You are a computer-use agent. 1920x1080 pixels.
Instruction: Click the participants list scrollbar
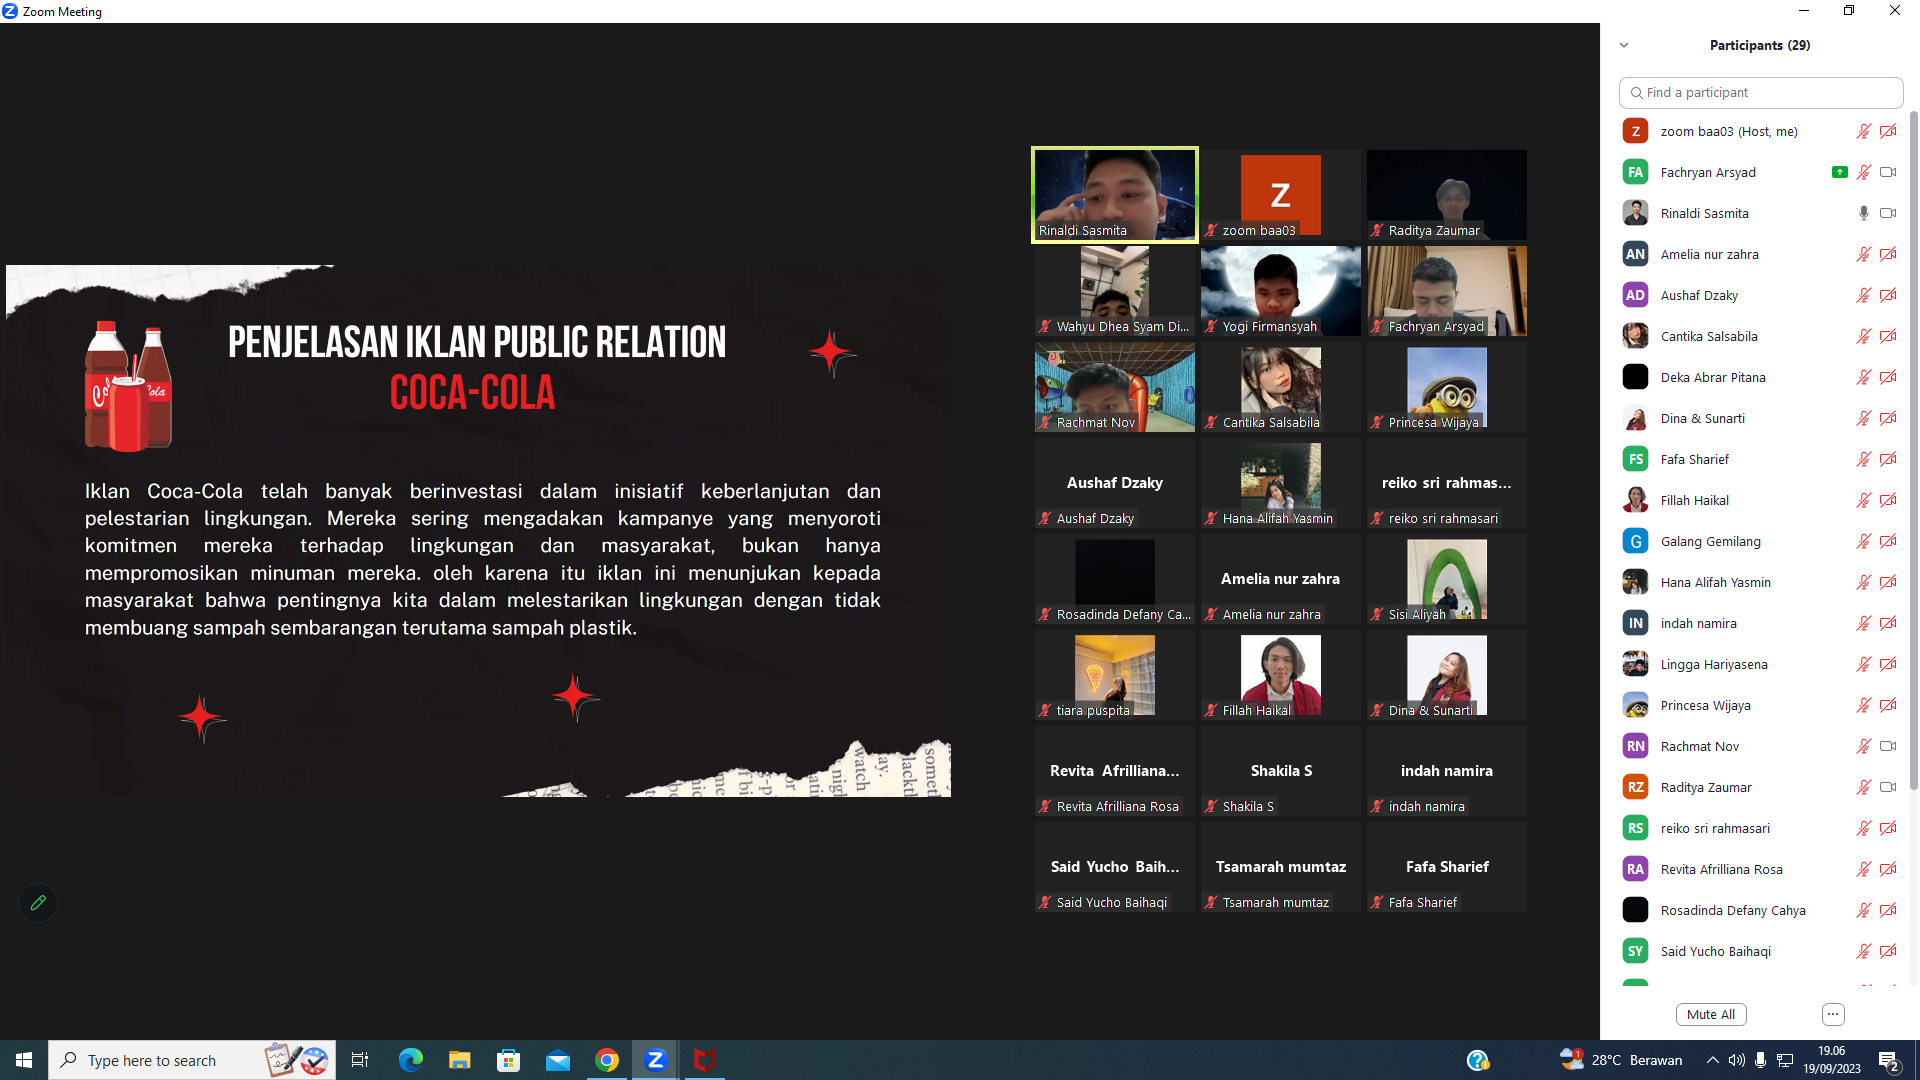1914,450
